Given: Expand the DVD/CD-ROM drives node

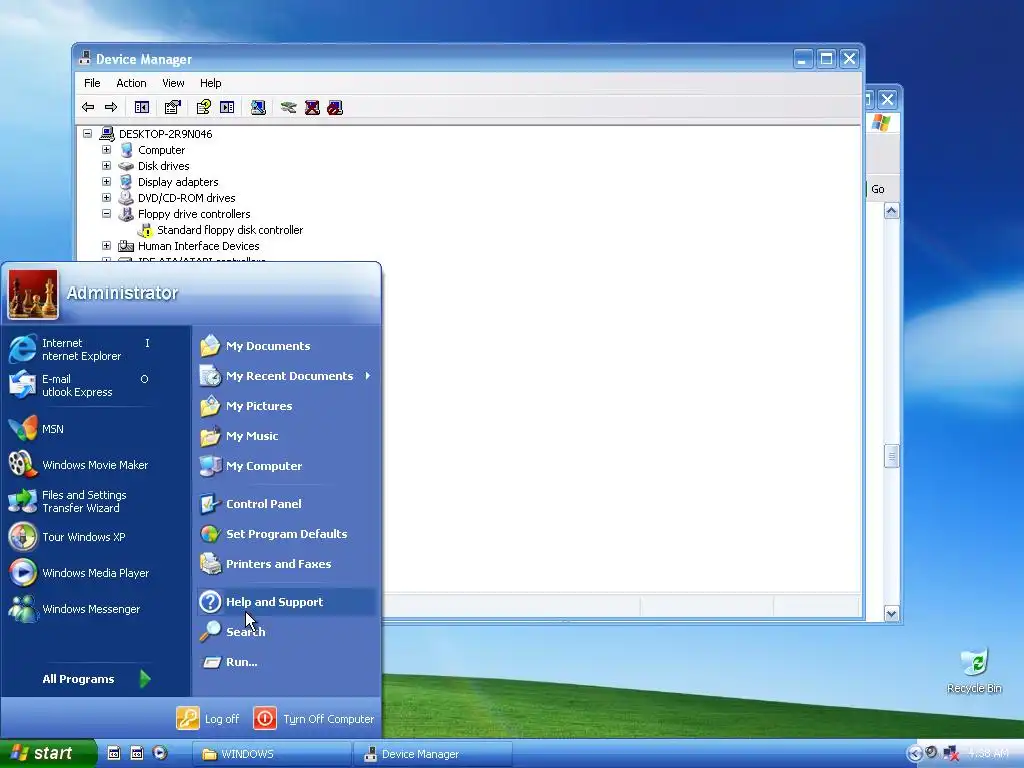Looking at the screenshot, I should (106, 197).
